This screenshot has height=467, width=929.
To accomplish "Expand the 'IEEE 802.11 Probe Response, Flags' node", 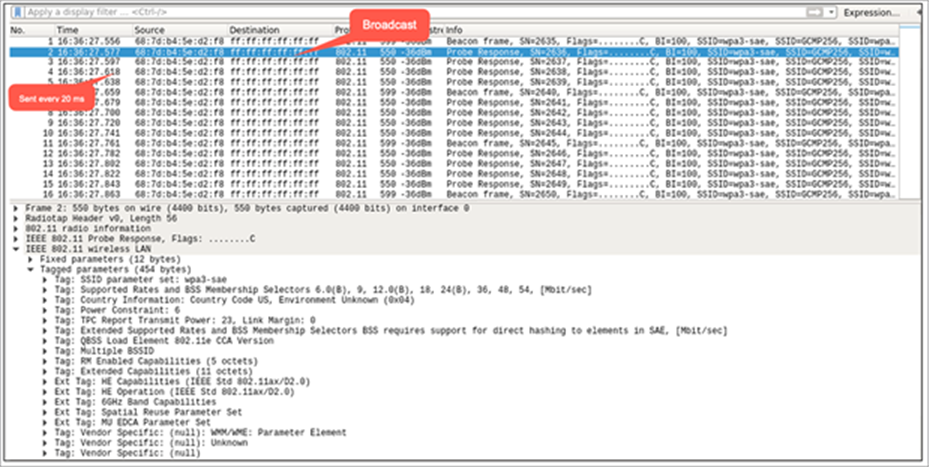I will [16, 238].
